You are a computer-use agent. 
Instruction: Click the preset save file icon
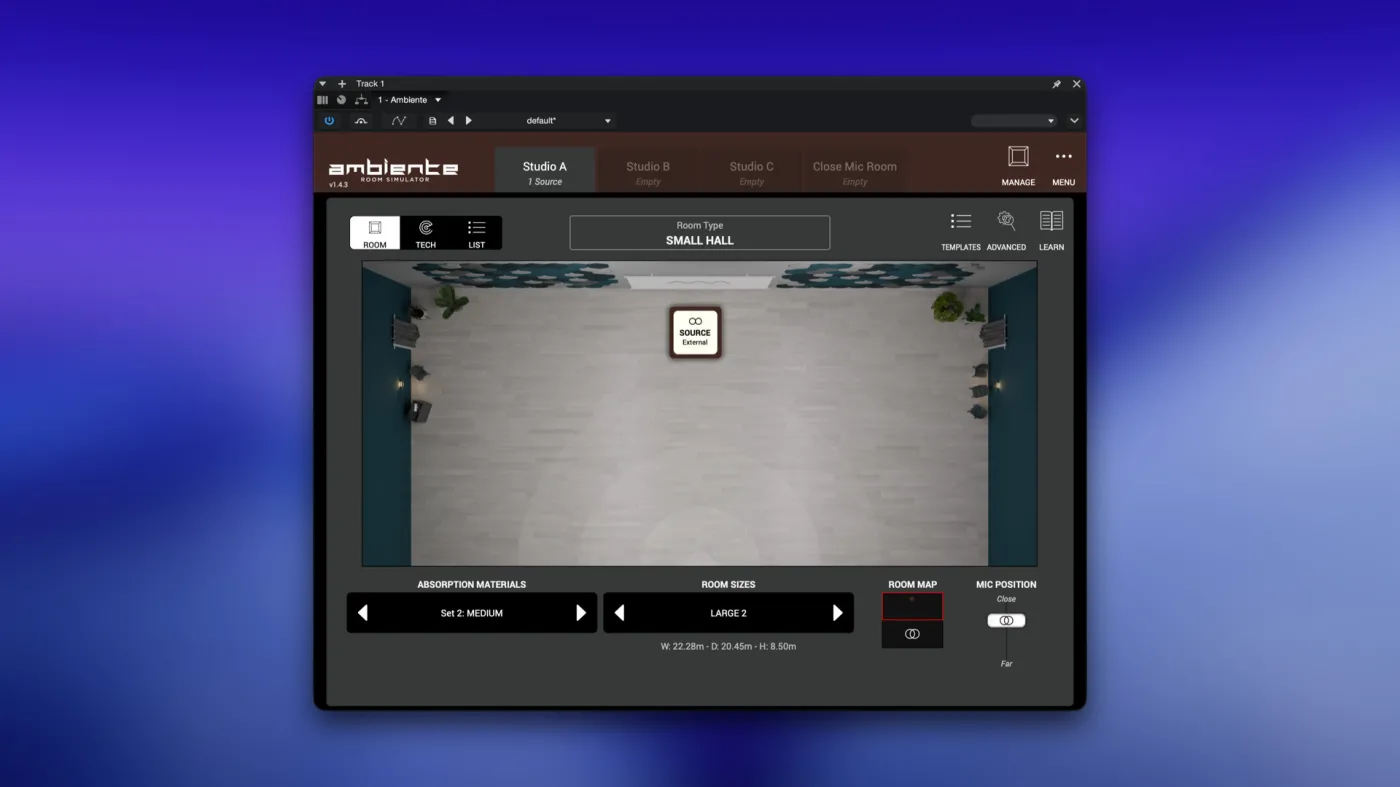click(432, 121)
